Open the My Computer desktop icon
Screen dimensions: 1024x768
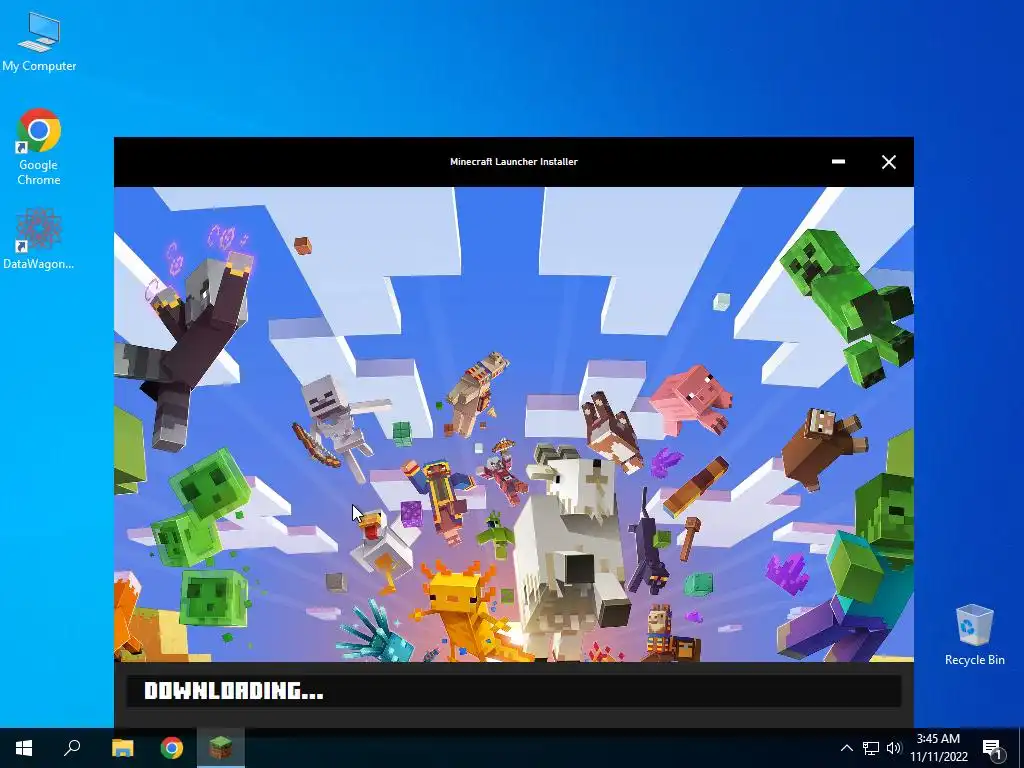[x=39, y=41]
